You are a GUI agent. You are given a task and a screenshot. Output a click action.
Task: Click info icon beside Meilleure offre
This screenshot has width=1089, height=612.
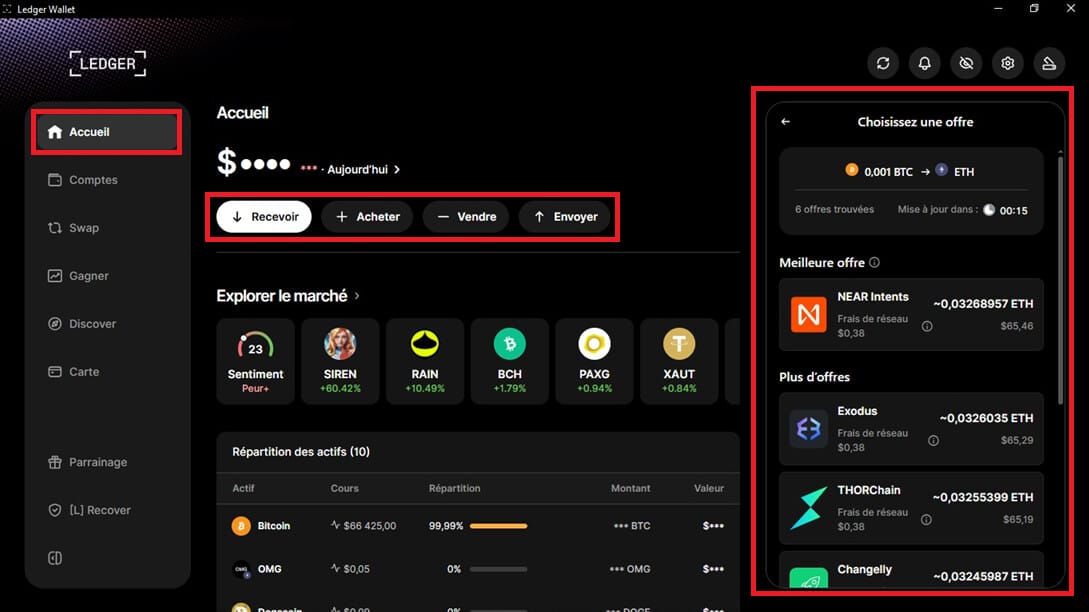coord(875,263)
